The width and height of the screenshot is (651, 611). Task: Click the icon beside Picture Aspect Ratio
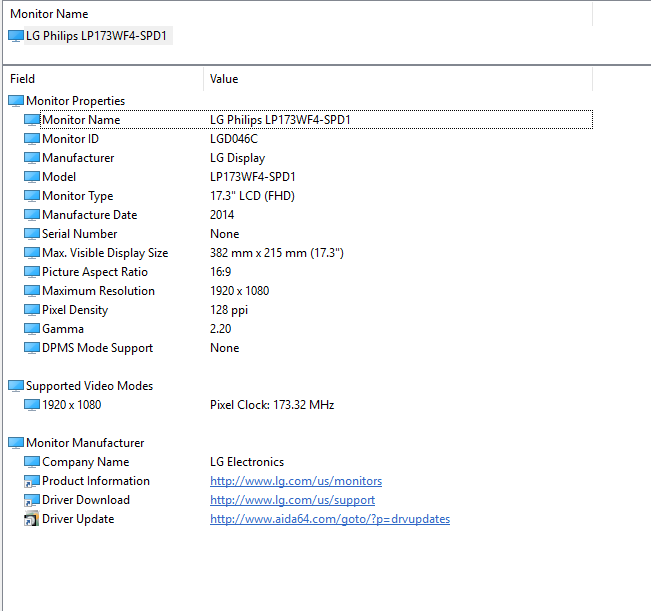(32, 272)
